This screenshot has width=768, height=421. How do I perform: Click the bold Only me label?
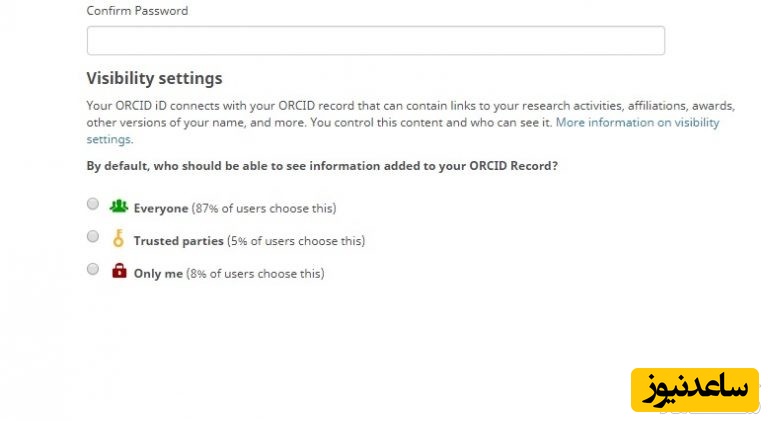tap(158, 274)
